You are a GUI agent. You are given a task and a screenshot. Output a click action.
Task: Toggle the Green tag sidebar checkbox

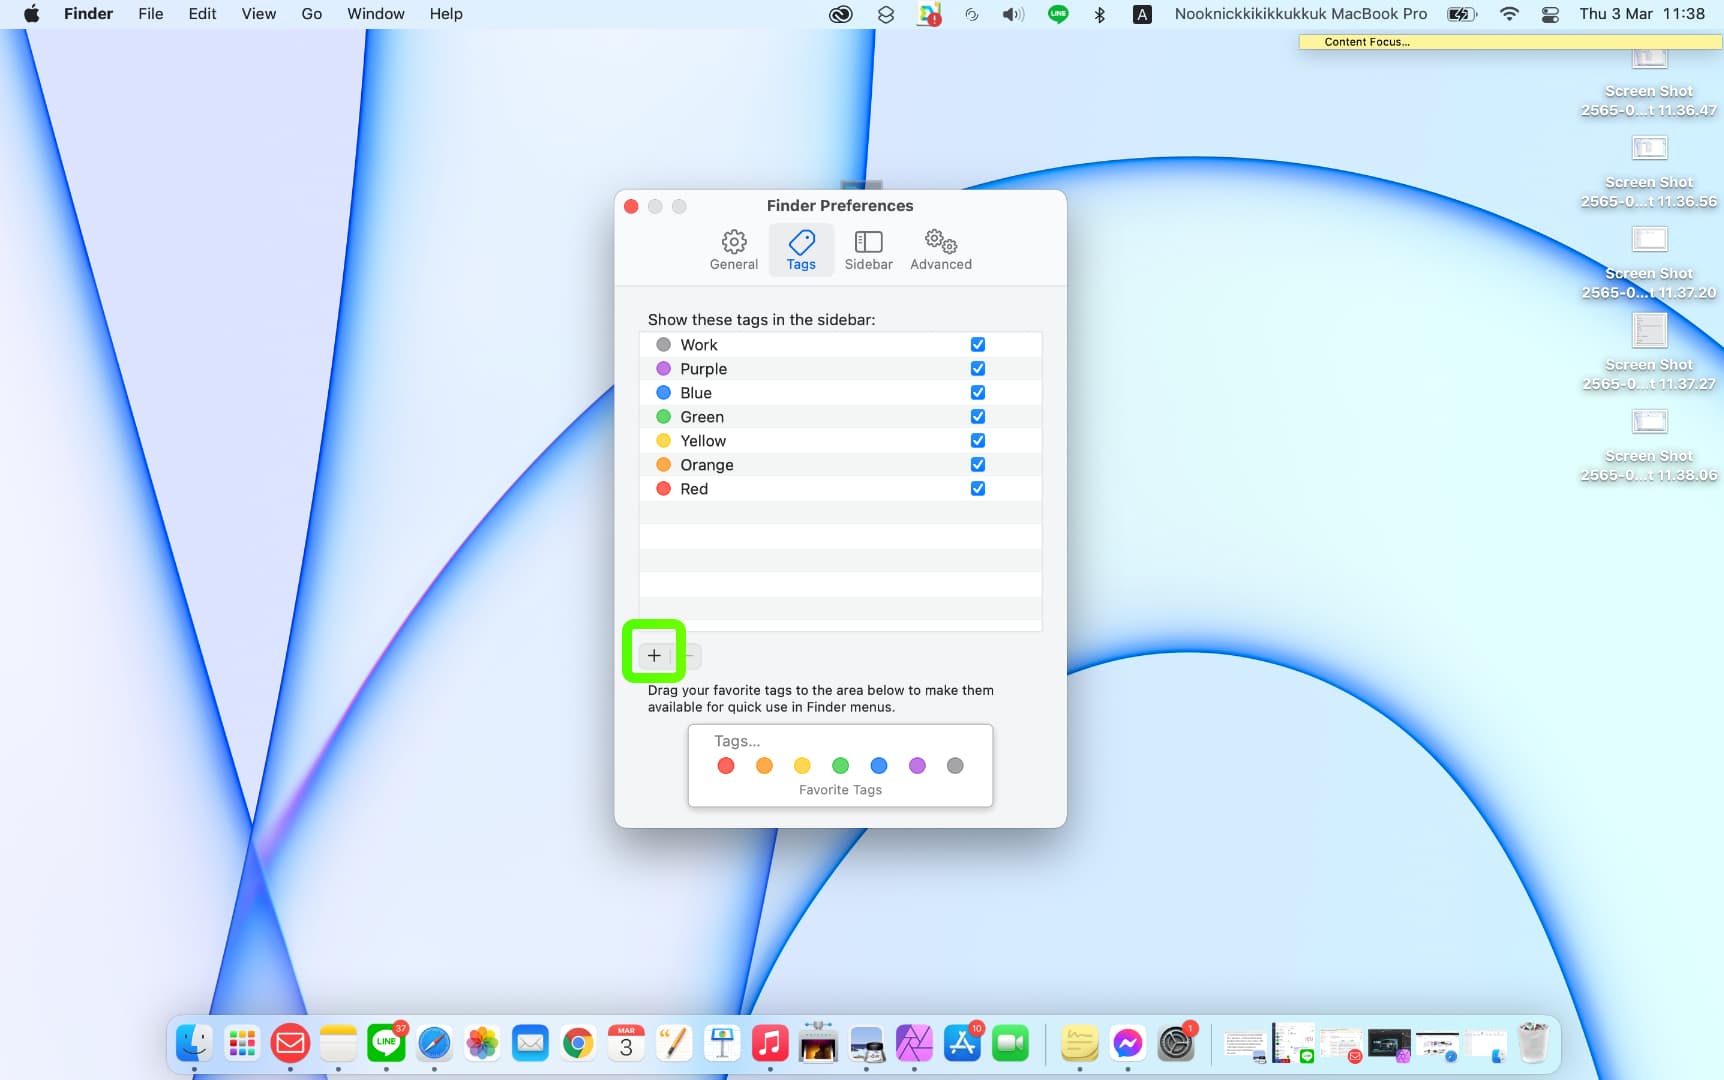[x=977, y=417]
